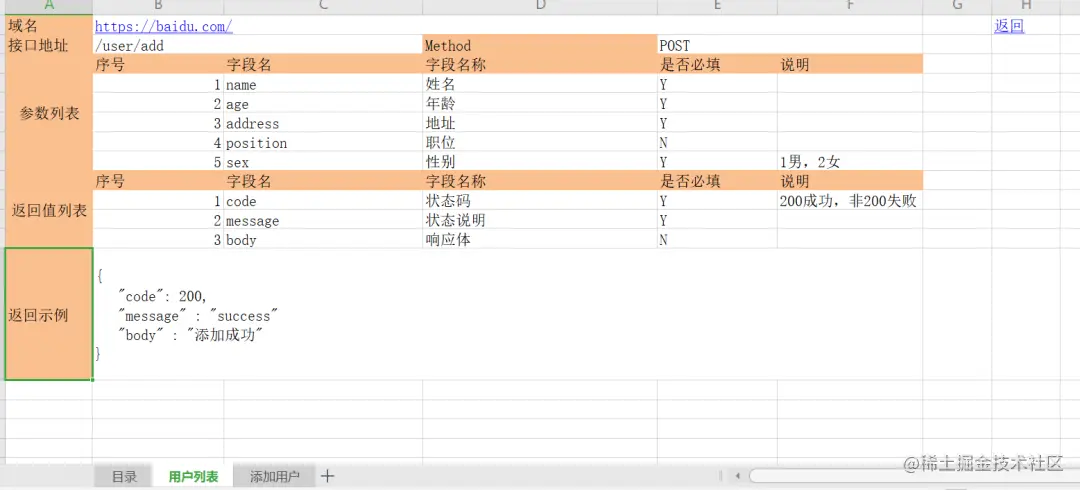The image size is (1080, 490).
Task: Click the /user/add cell
Action: click(x=258, y=45)
